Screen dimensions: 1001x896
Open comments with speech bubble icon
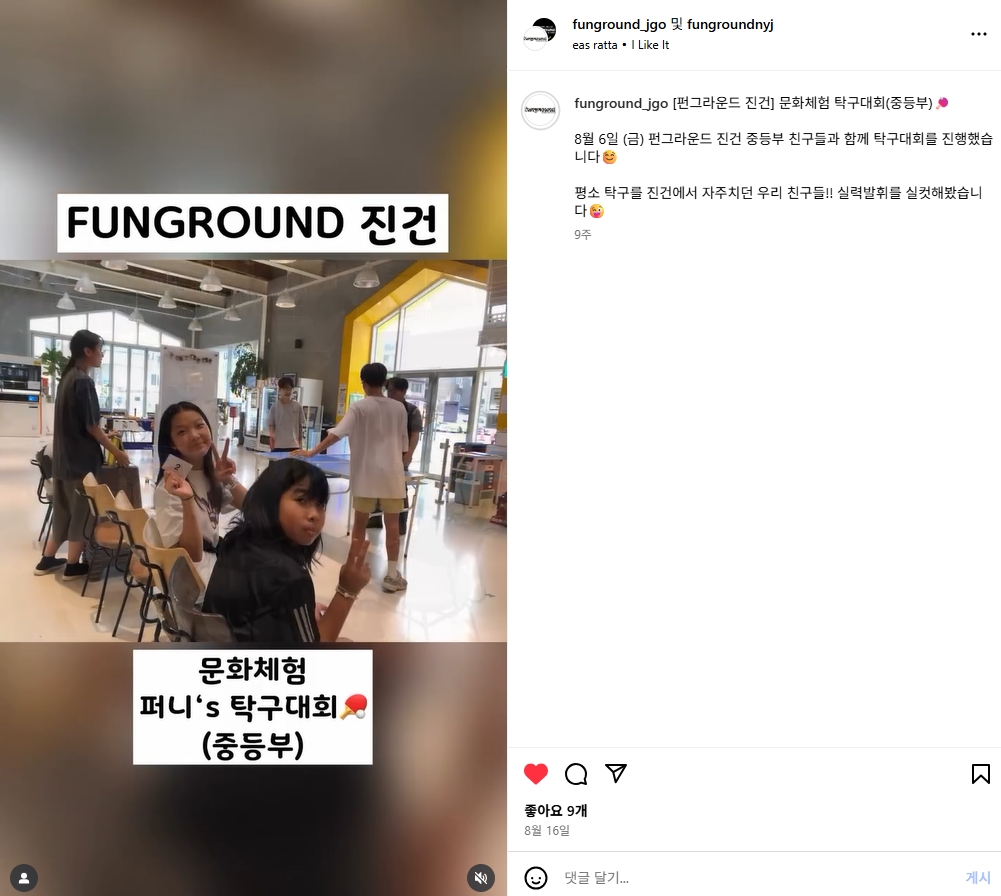pos(576,773)
